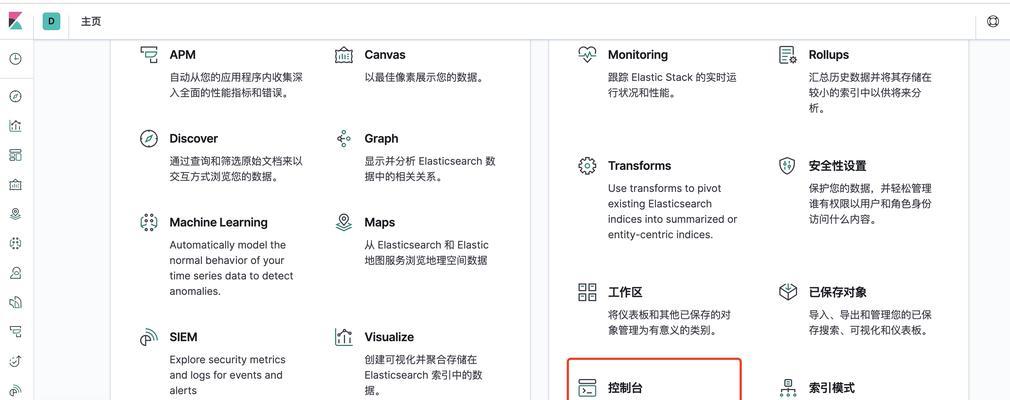Open Discover from the sidebar compass

[x=15, y=97]
